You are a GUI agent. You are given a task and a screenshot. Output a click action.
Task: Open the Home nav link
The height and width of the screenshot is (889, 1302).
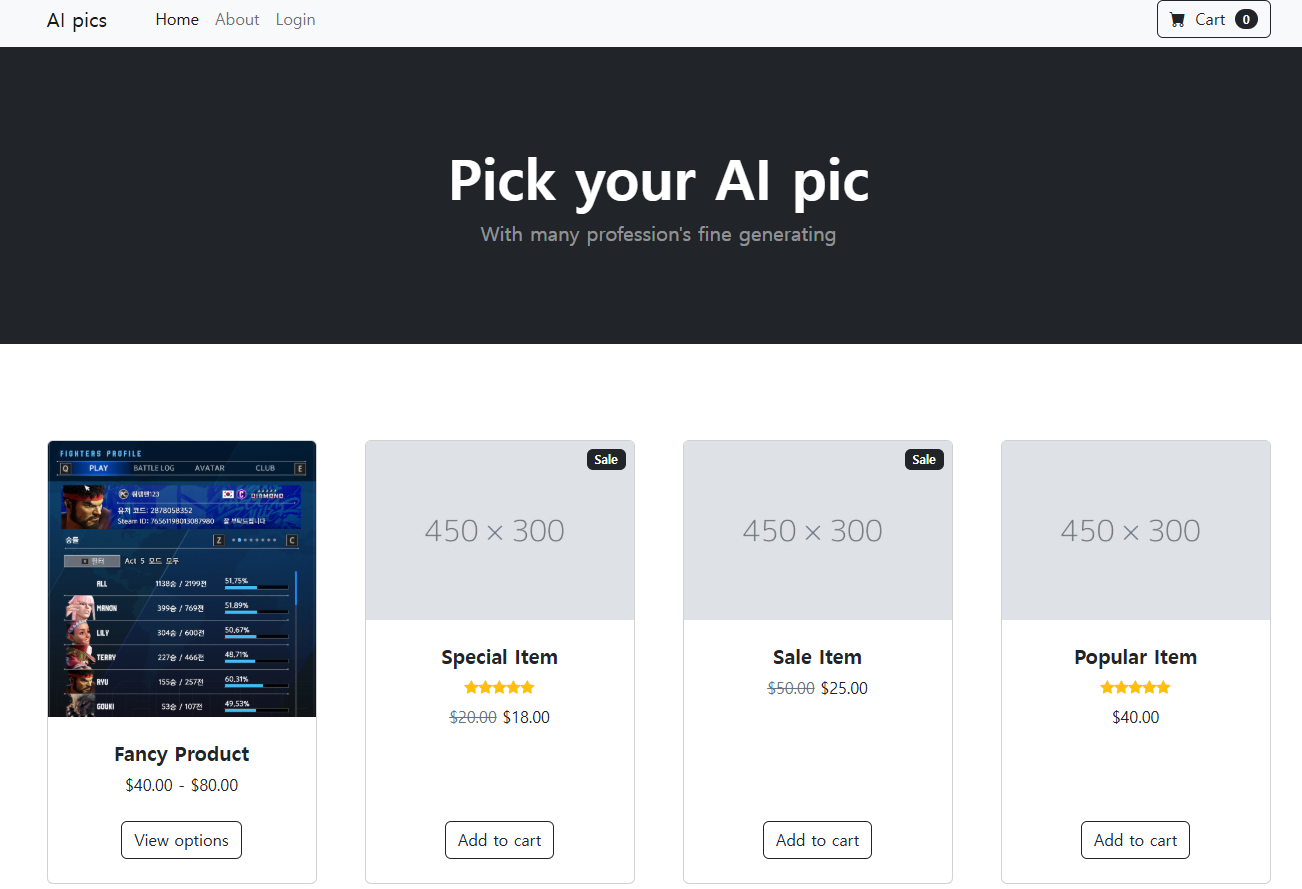[177, 19]
